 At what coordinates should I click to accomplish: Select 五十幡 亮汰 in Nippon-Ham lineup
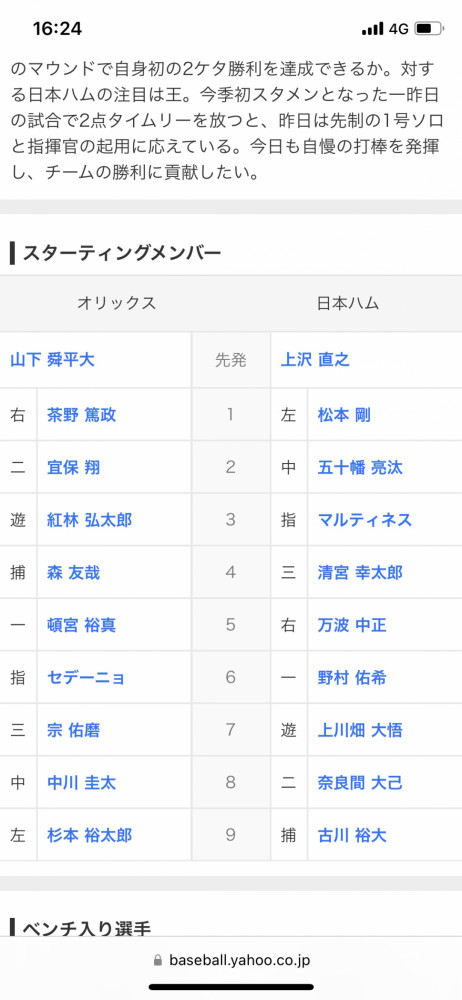(360, 467)
